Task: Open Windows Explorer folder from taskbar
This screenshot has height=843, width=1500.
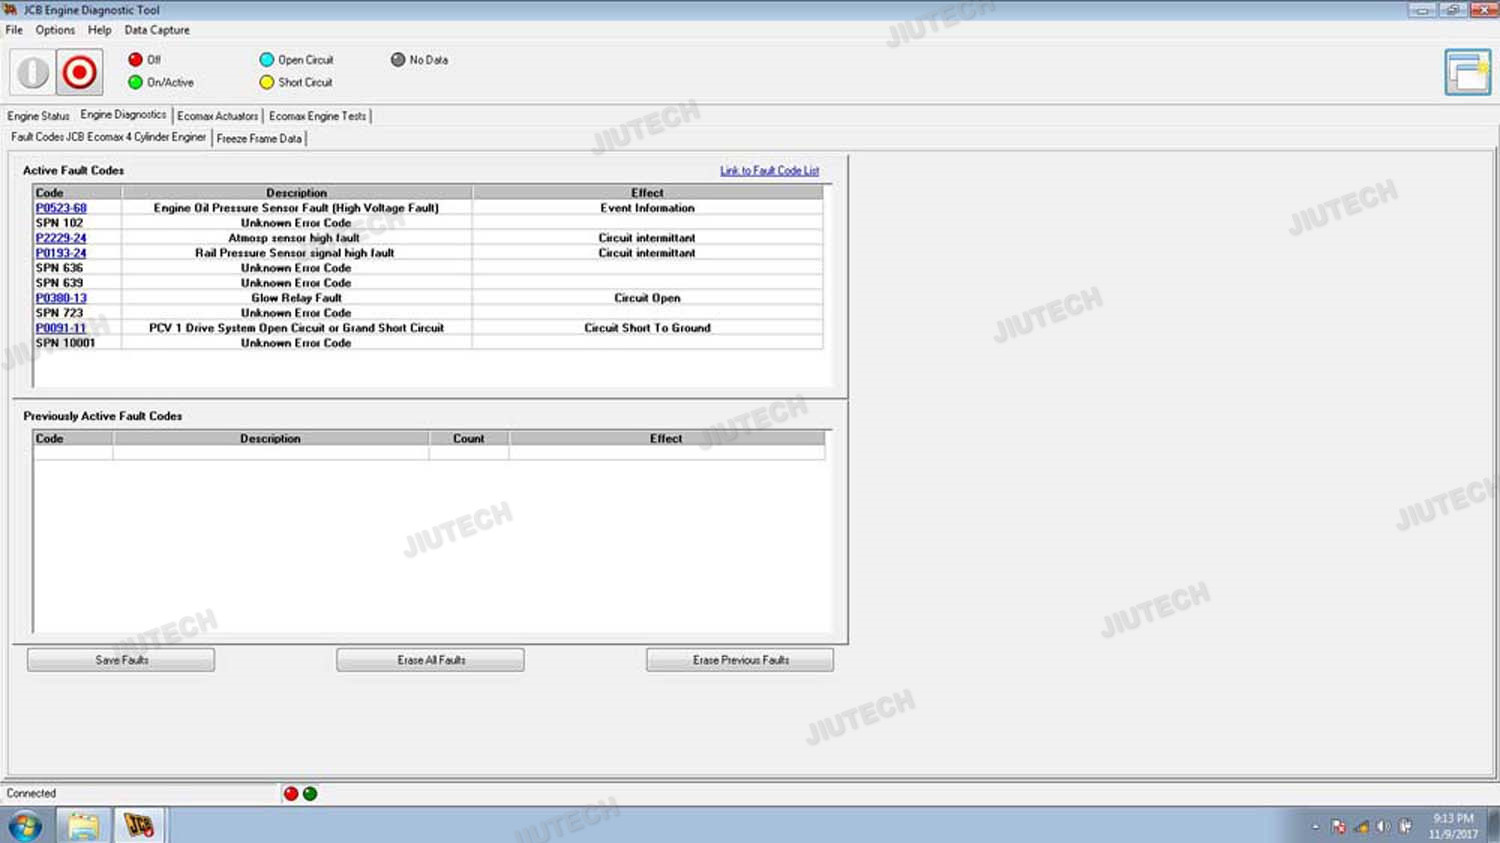Action: [83, 825]
